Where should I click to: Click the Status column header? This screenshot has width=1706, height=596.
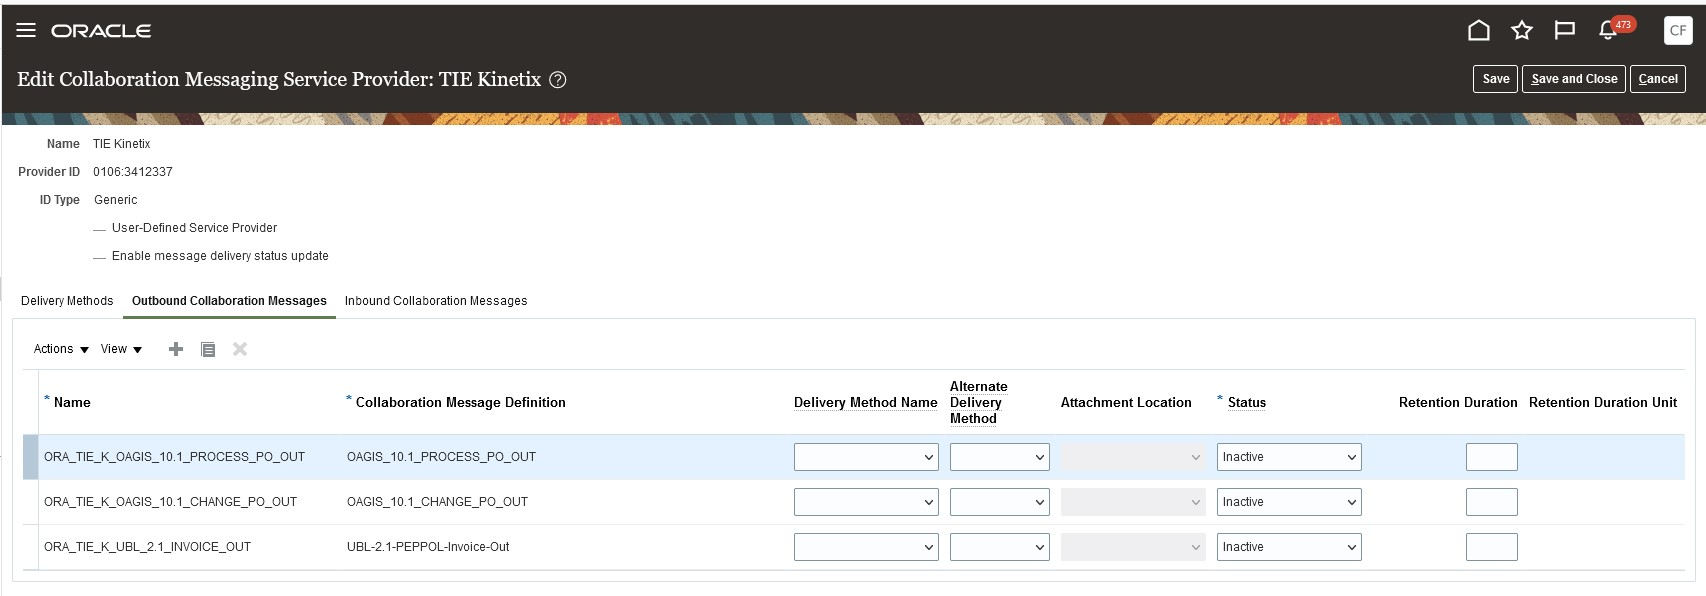pyautogui.click(x=1247, y=402)
